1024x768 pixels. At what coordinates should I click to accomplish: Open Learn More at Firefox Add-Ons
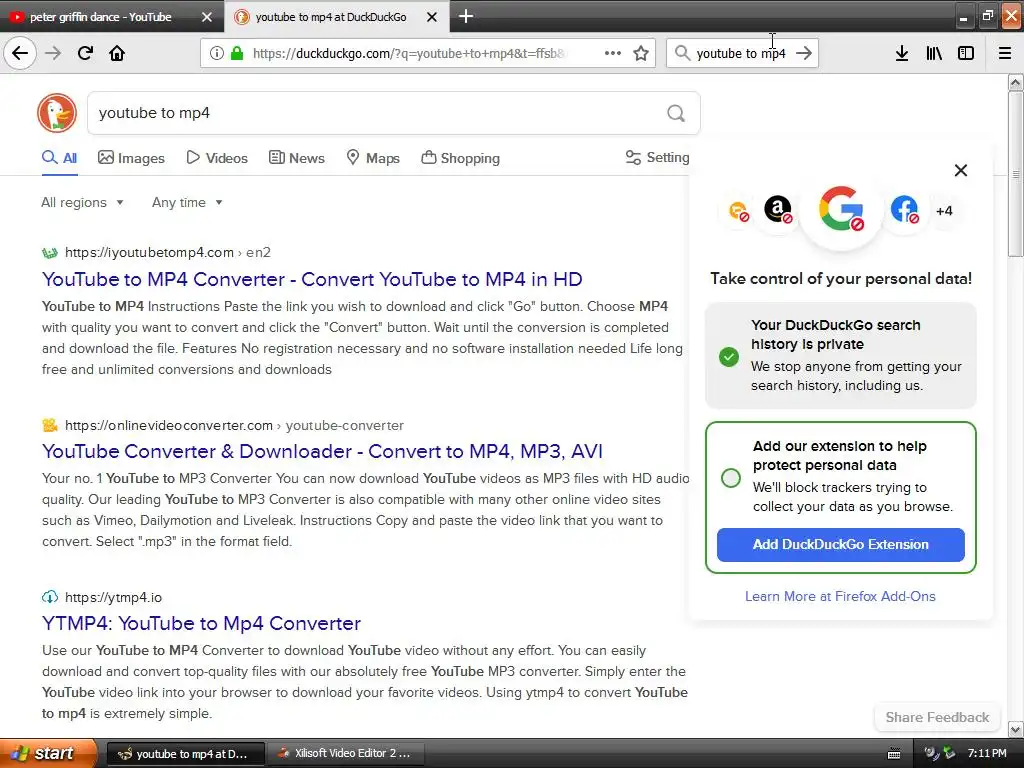840,596
